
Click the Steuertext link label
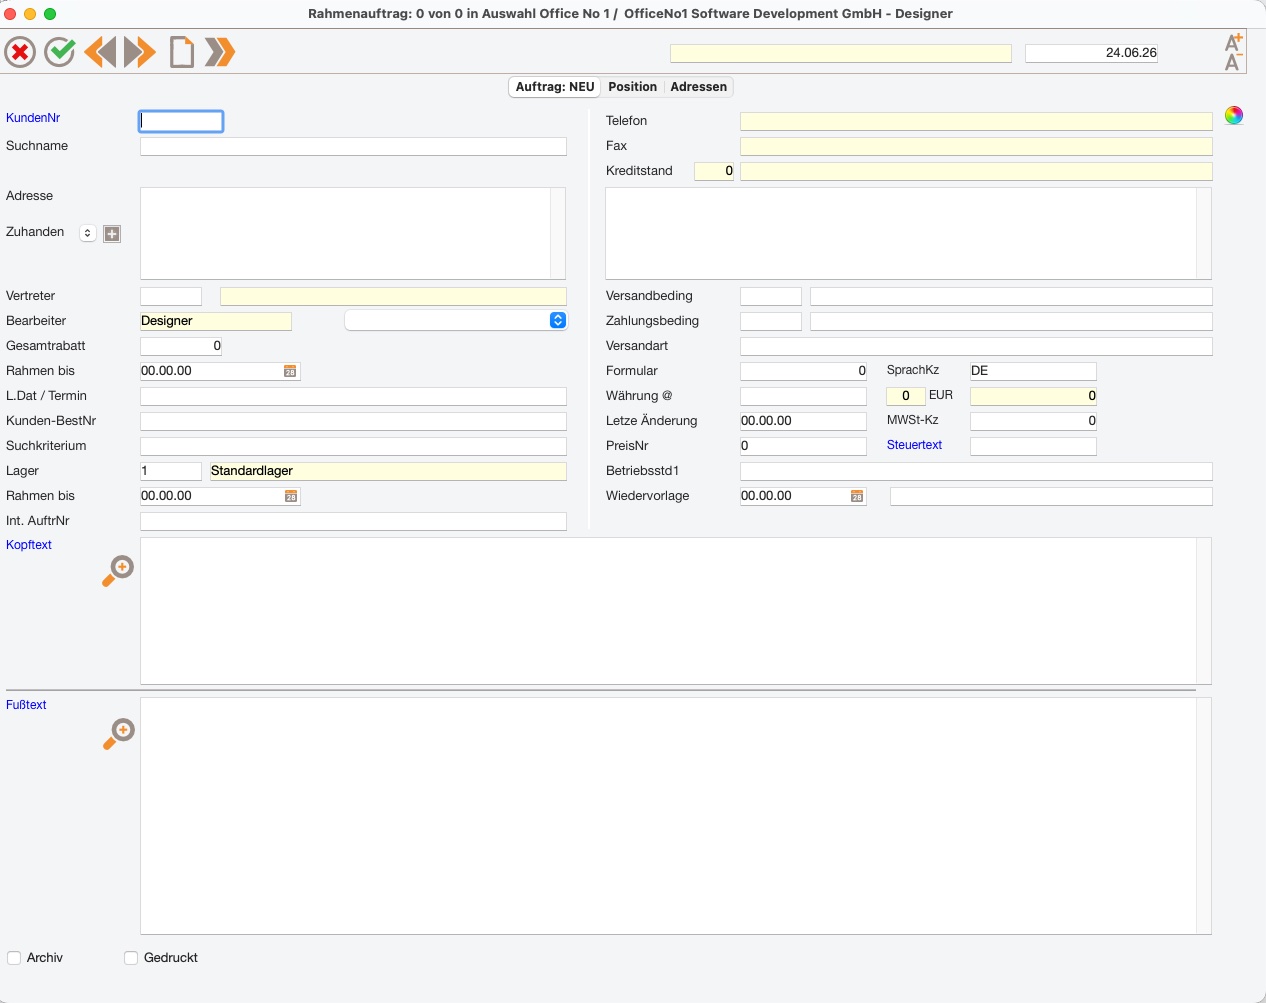click(x=914, y=445)
